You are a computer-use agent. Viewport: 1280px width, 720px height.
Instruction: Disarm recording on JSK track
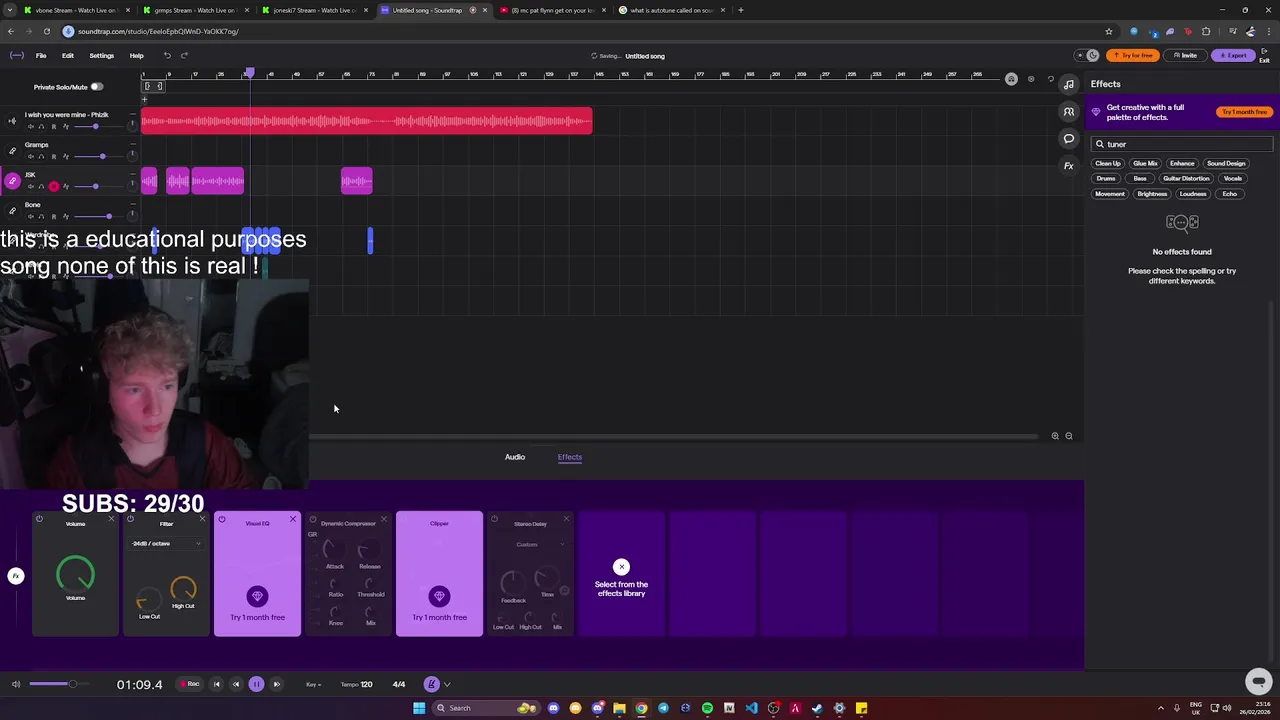pyautogui.click(x=54, y=187)
